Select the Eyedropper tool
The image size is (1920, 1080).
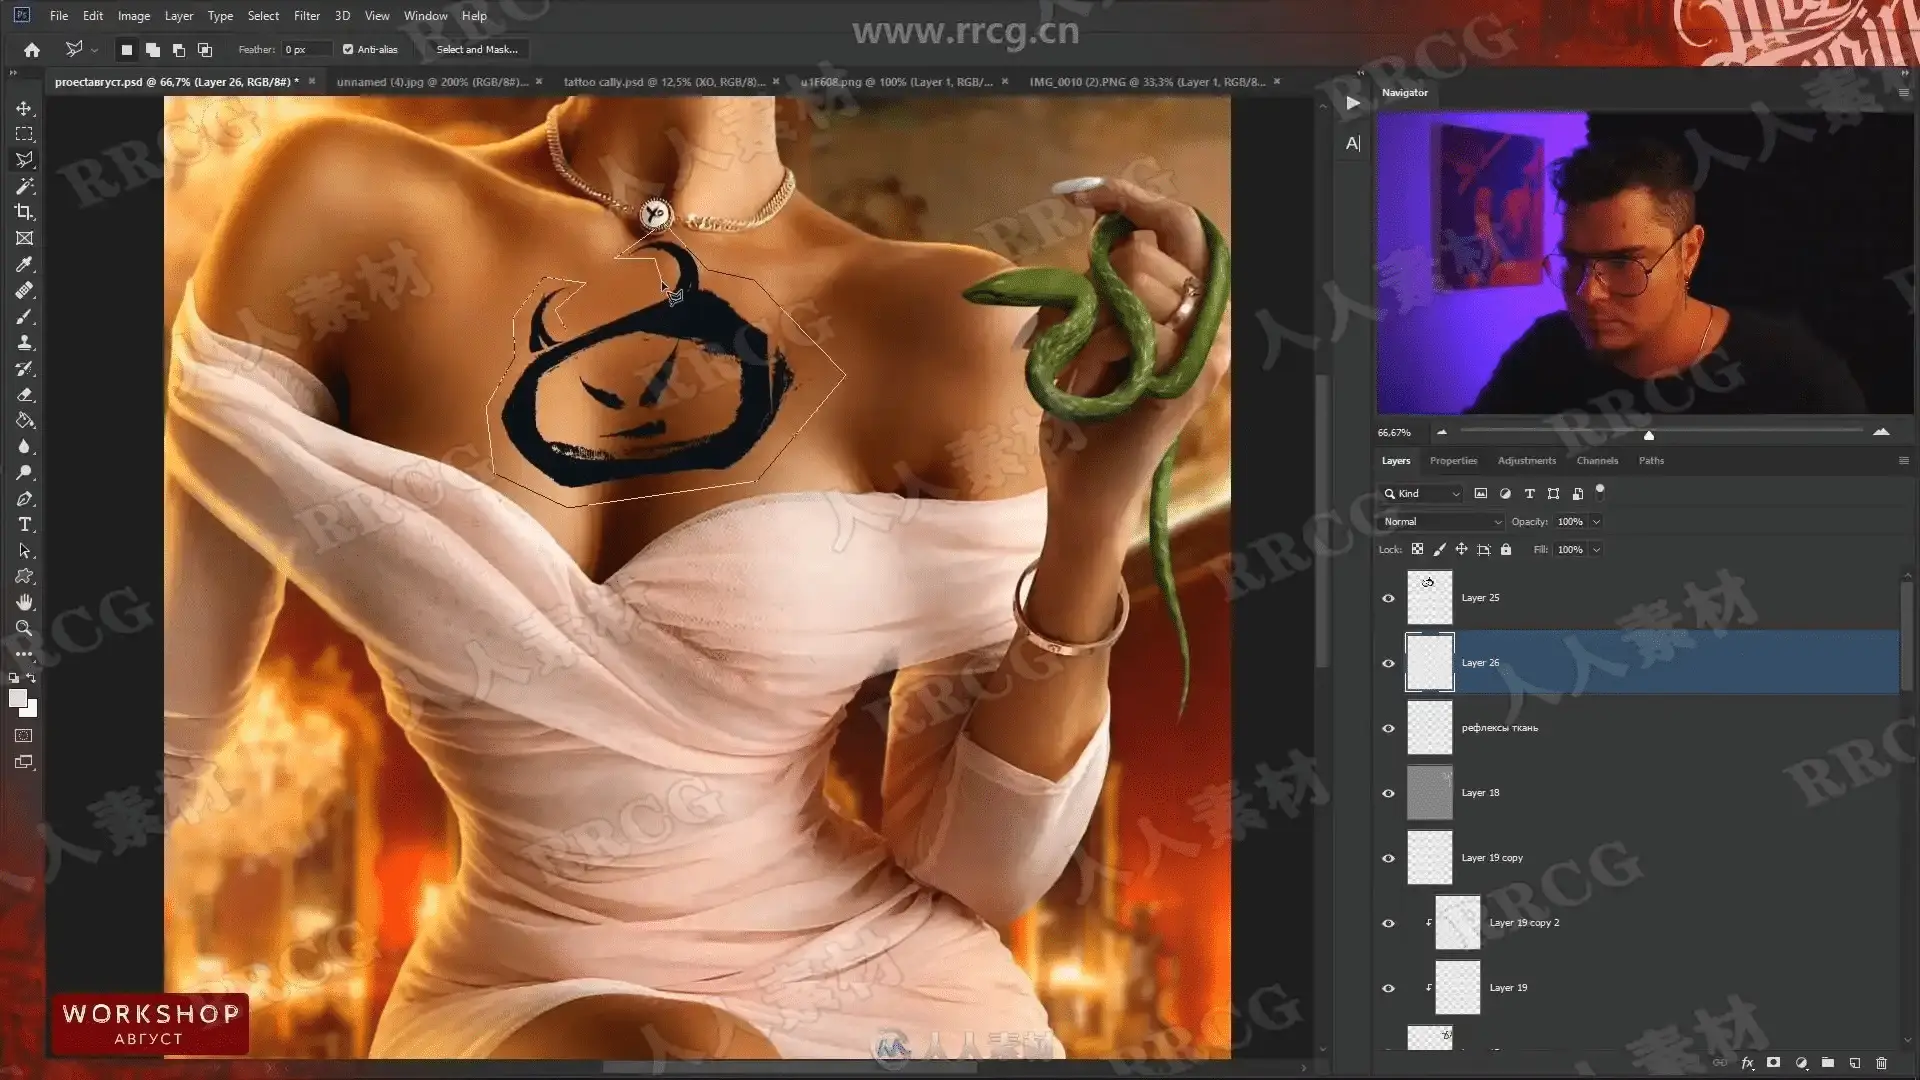click(x=24, y=264)
